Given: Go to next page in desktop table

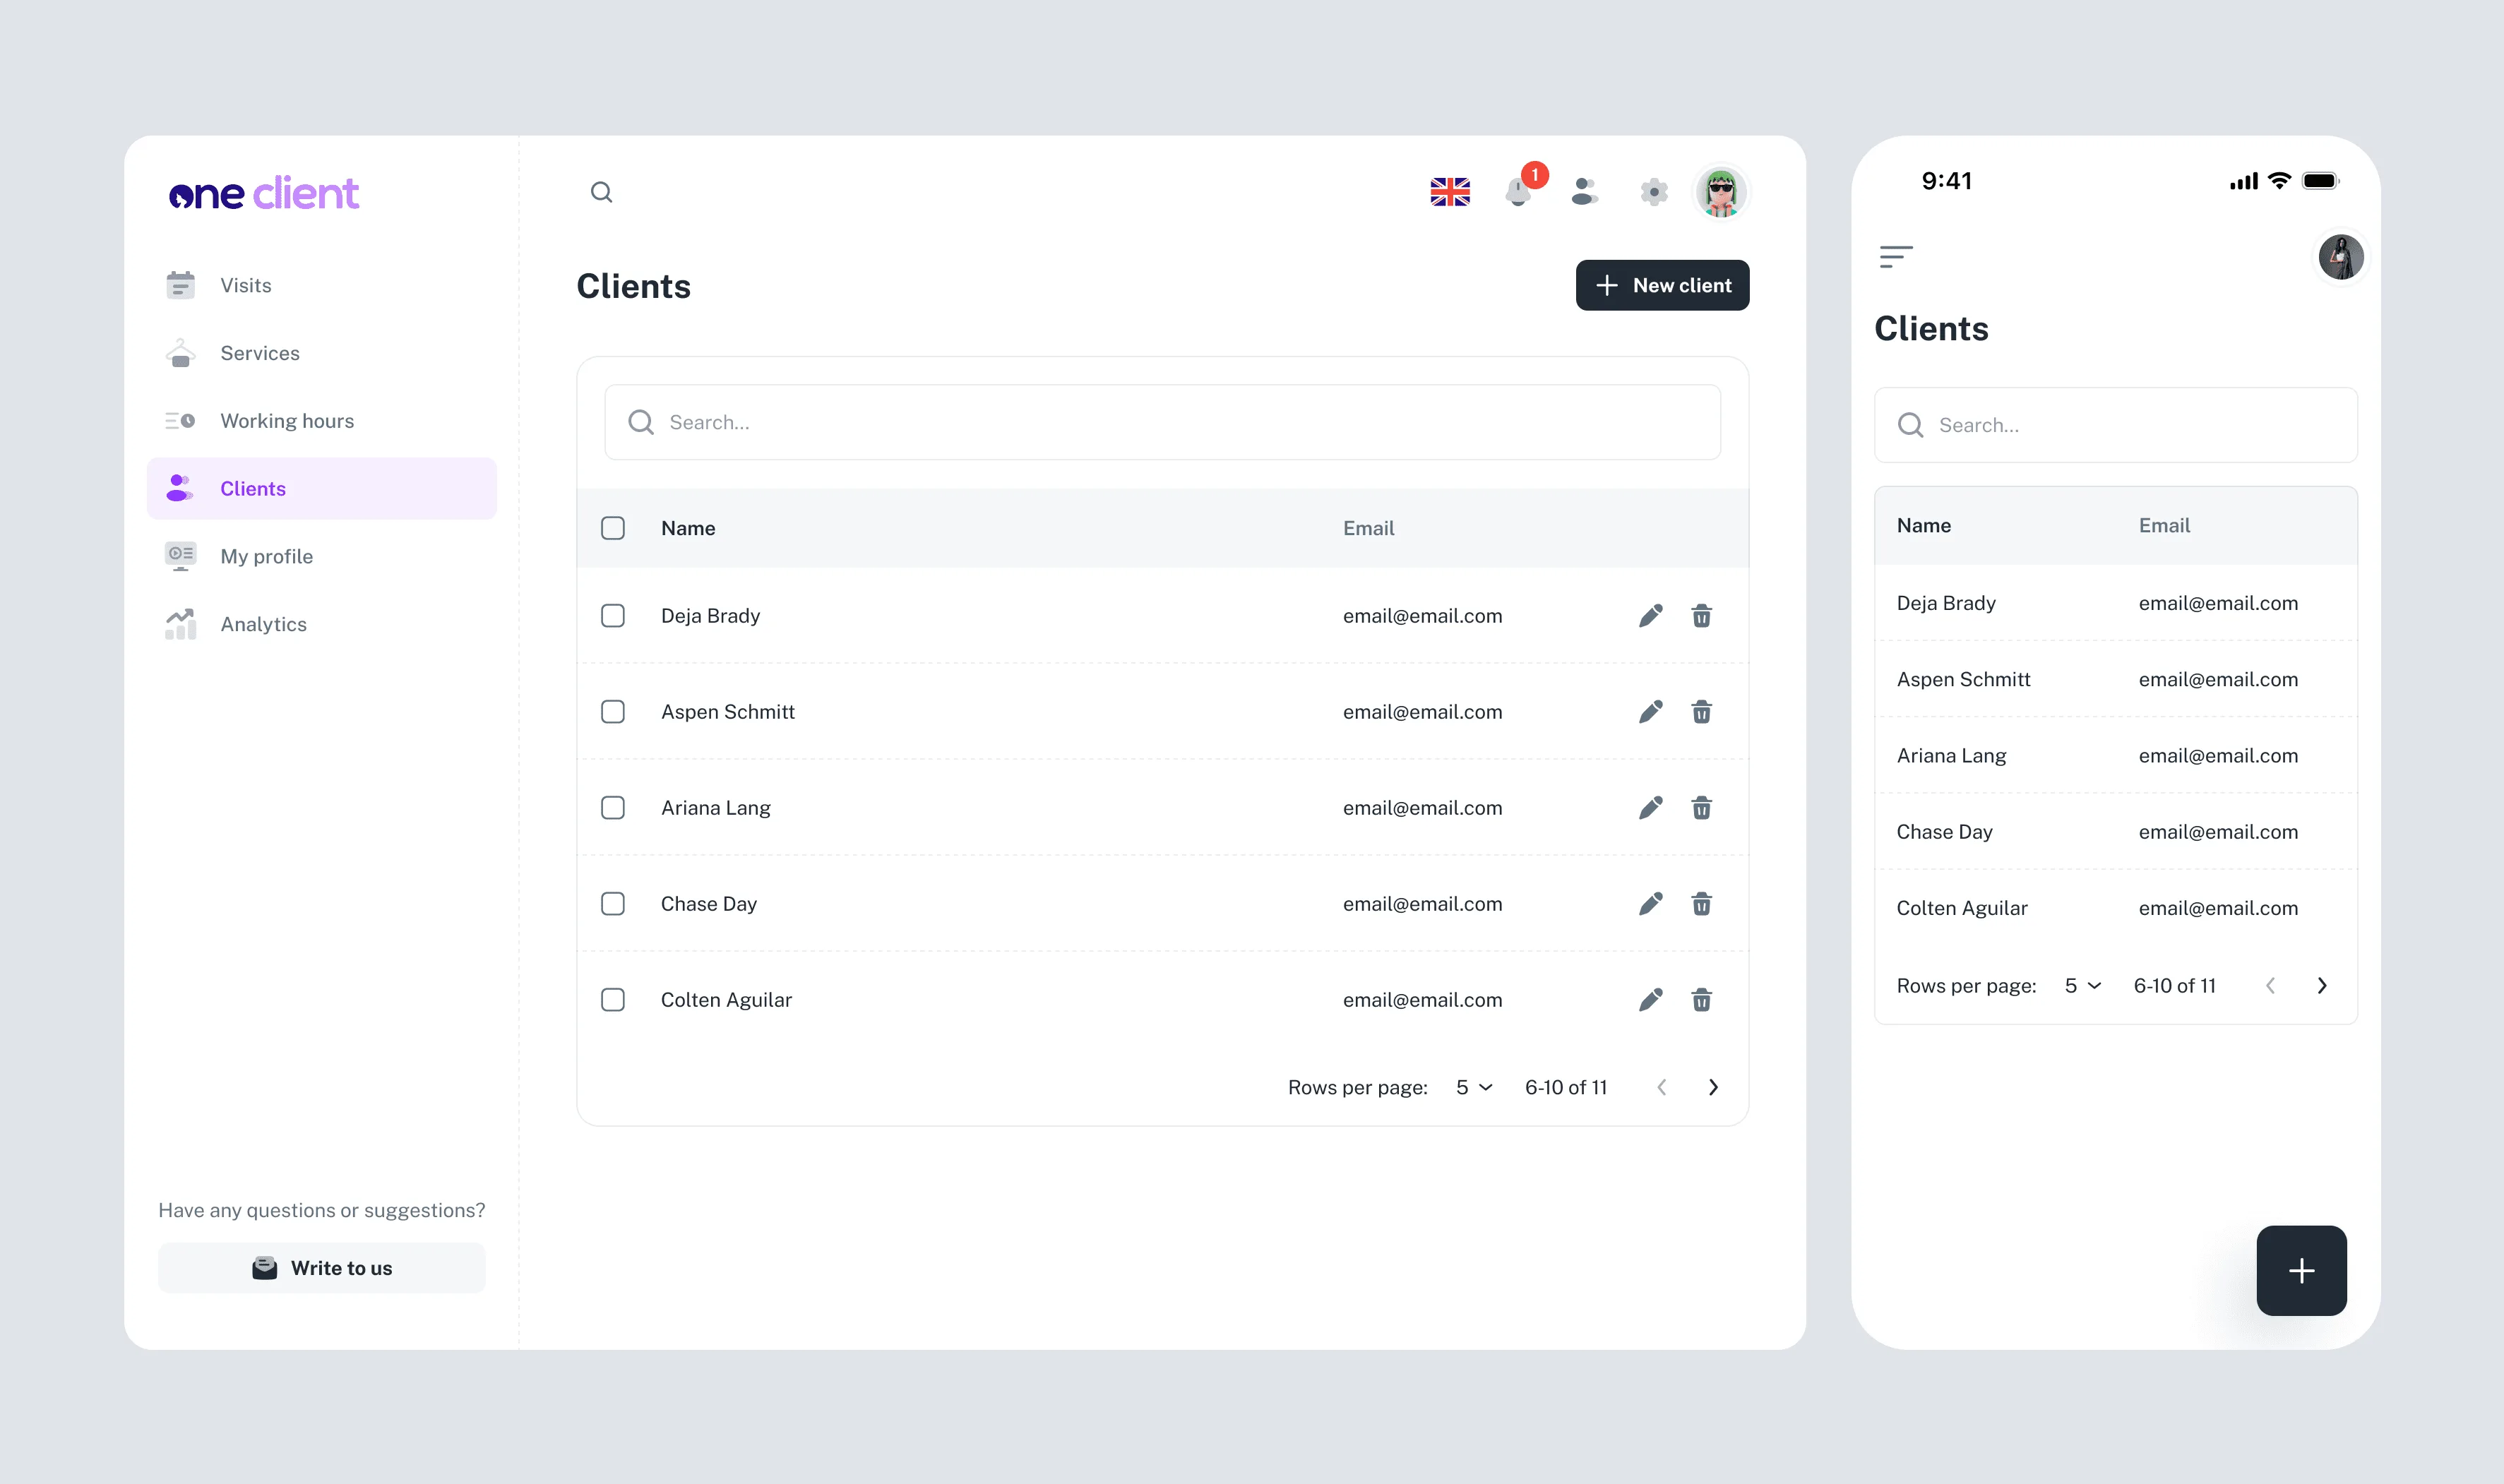Looking at the screenshot, I should (x=1713, y=1087).
